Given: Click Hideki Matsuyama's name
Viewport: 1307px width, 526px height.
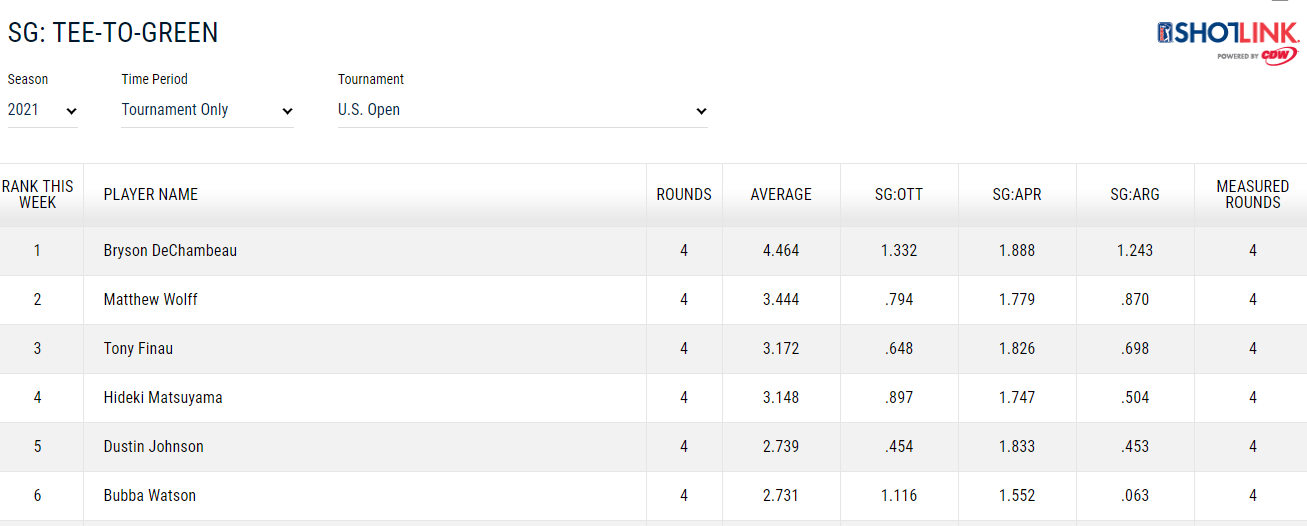Looking at the screenshot, I should point(163,398).
